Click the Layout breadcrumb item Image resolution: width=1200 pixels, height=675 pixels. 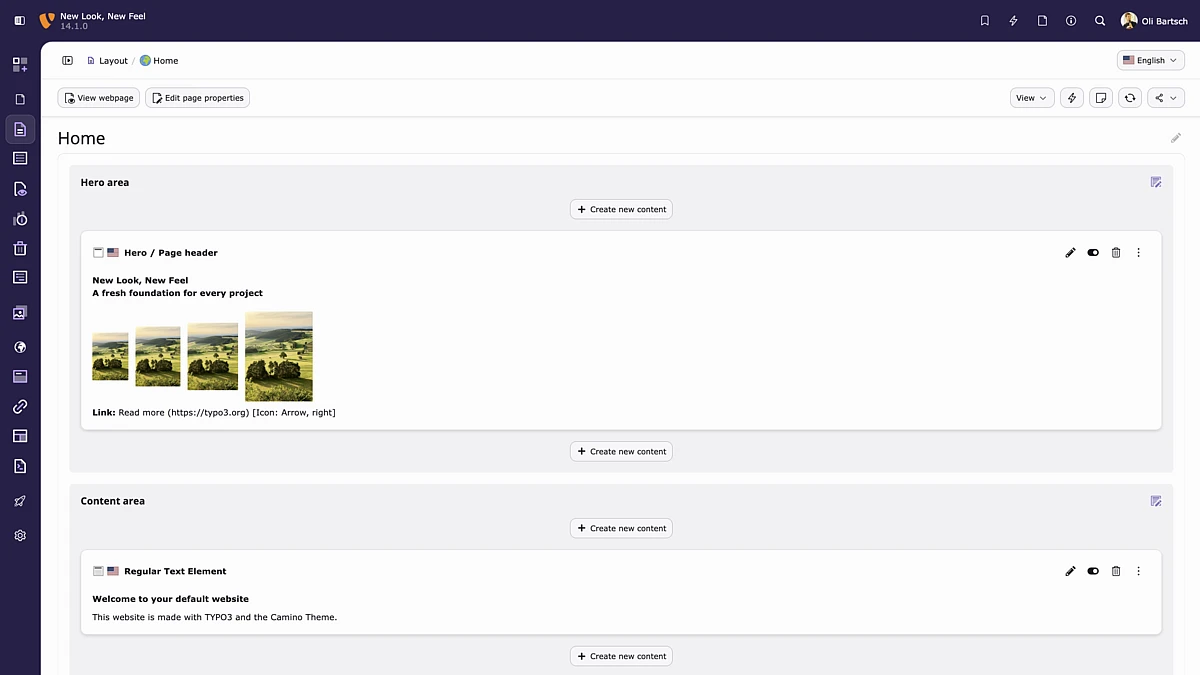[112, 61]
